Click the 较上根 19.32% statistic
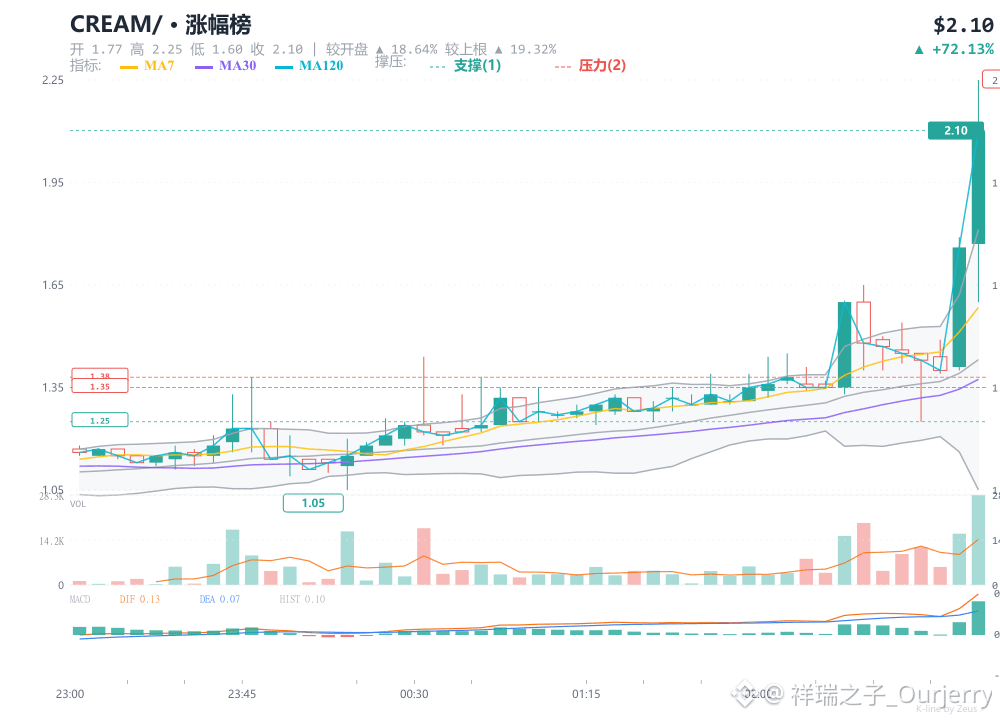 click(x=501, y=49)
